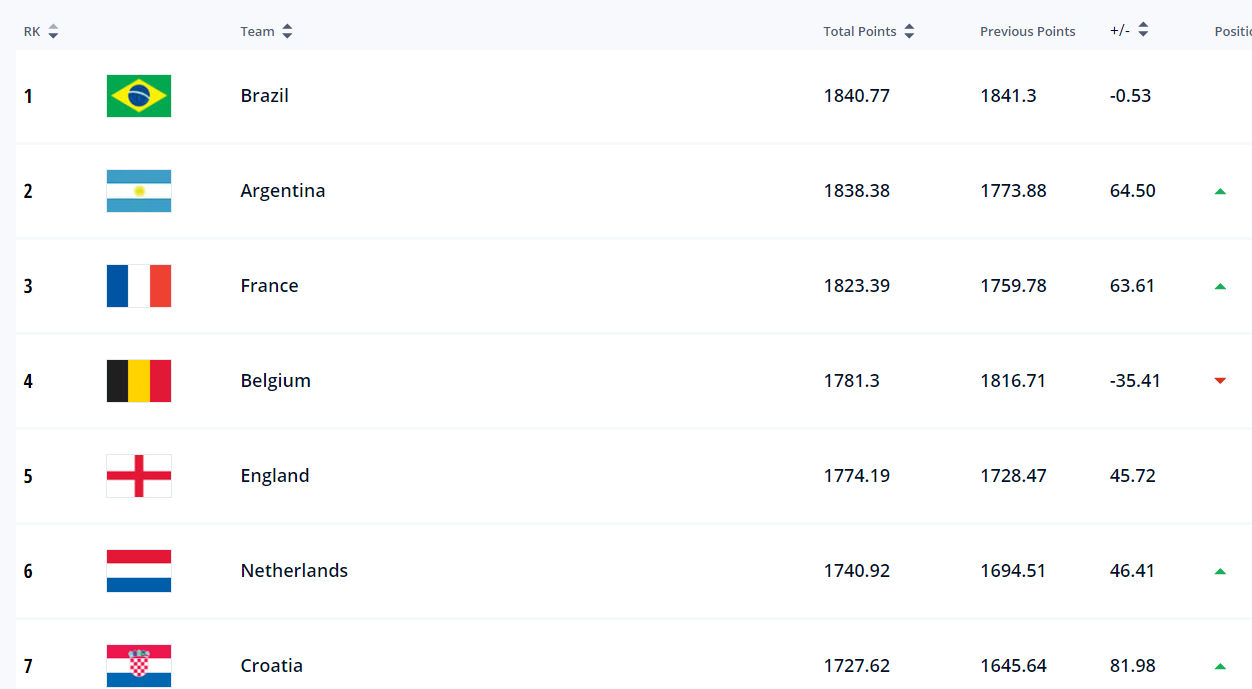Image resolution: width=1252 pixels, height=689 pixels.
Task: Click the Belgium flag icon
Action: coord(139,381)
